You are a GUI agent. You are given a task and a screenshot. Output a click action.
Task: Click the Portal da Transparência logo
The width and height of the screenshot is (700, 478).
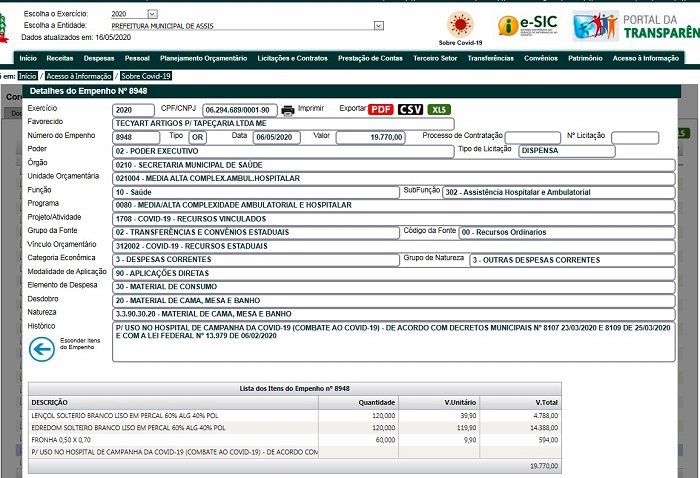click(x=636, y=26)
